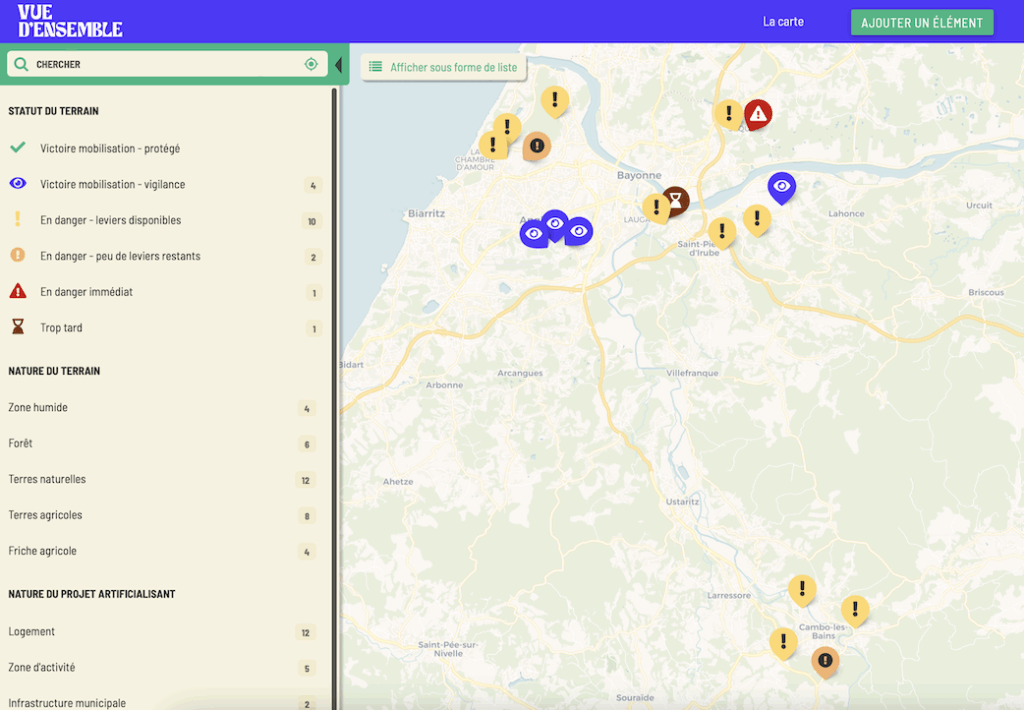Click the 'Ajouter un élément' button
Viewport: 1024px width, 710px height.
(x=922, y=22)
